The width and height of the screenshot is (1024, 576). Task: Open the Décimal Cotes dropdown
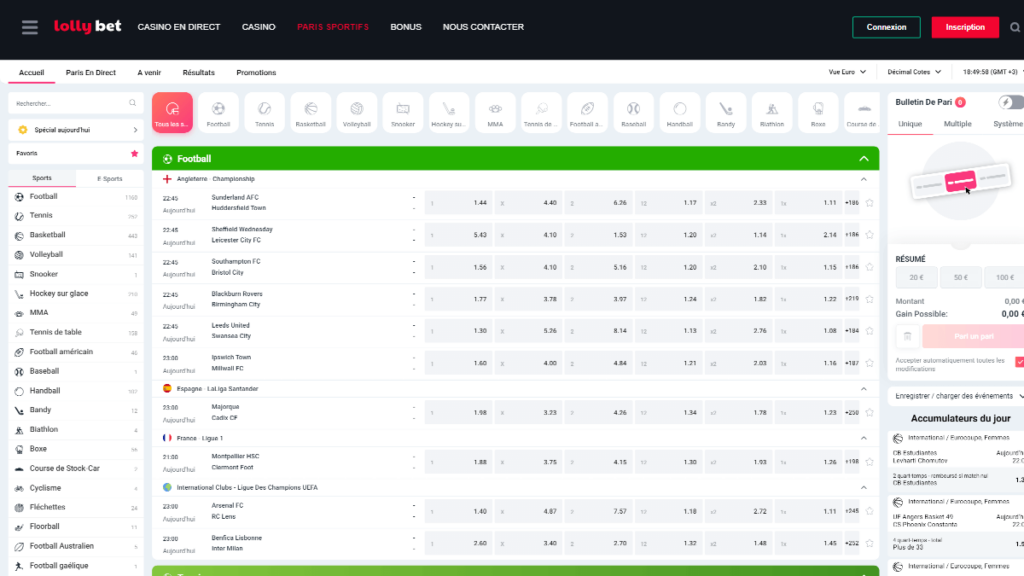click(914, 72)
